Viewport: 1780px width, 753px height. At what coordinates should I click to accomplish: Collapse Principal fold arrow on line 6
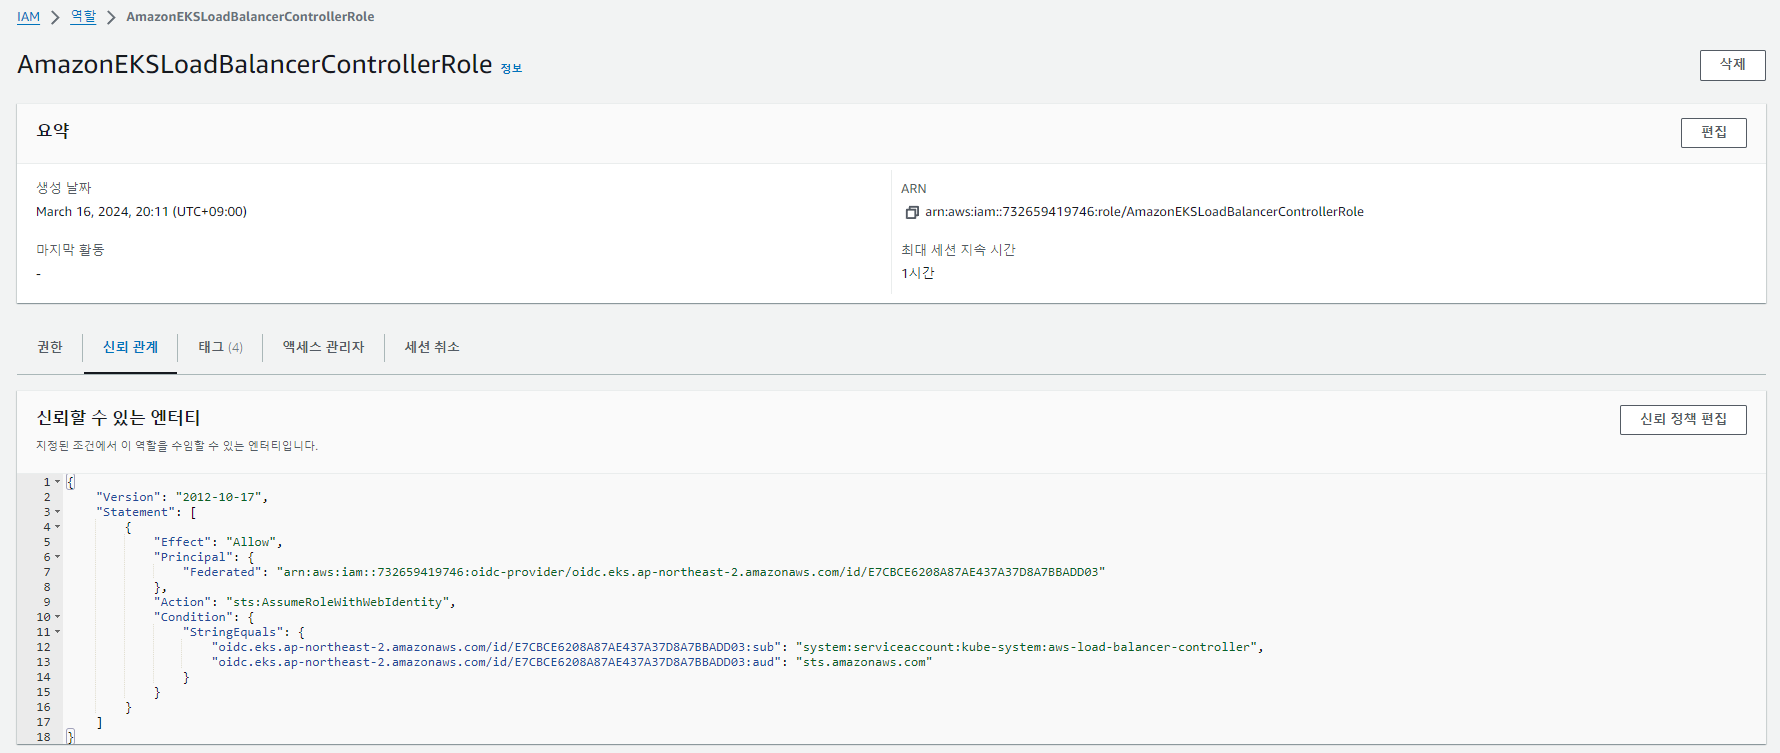57,557
